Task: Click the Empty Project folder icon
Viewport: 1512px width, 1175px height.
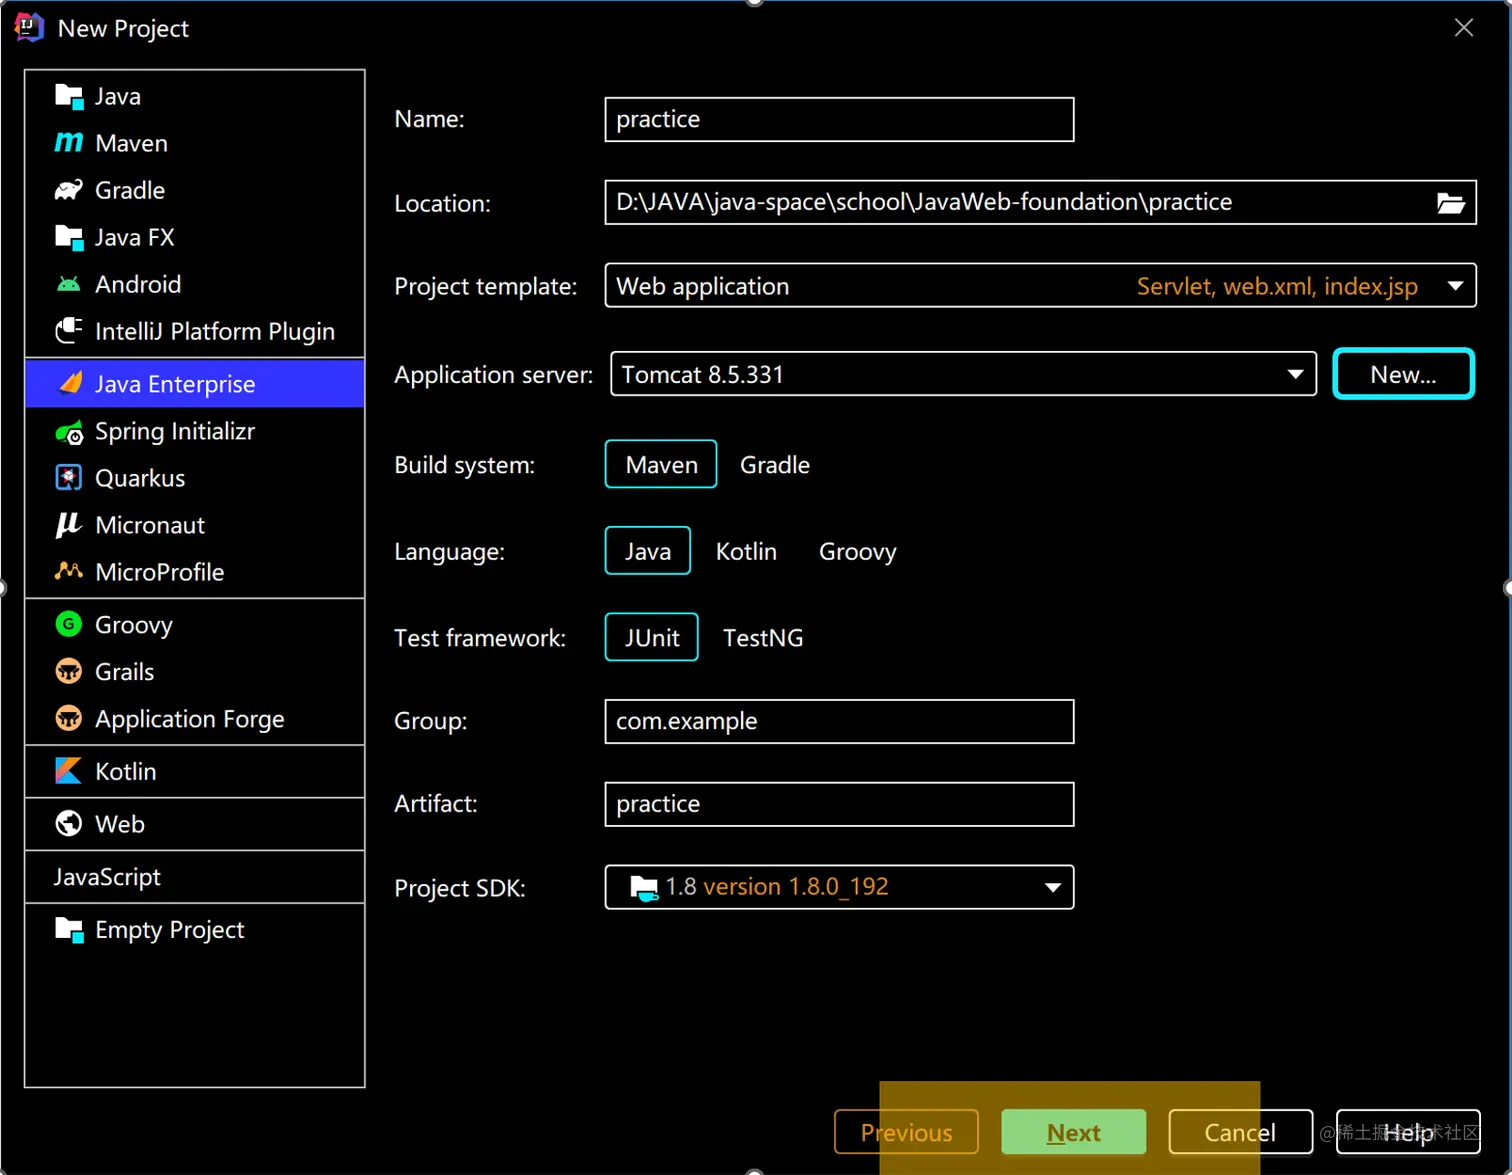Action: [x=68, y=930]
